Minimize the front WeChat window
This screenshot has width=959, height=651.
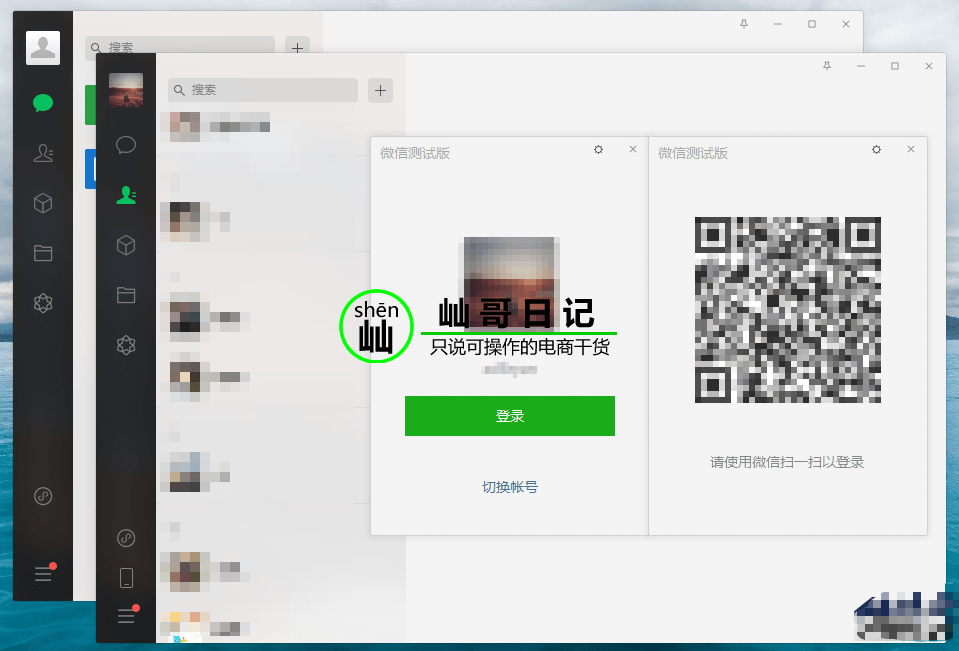click(861, 66)
